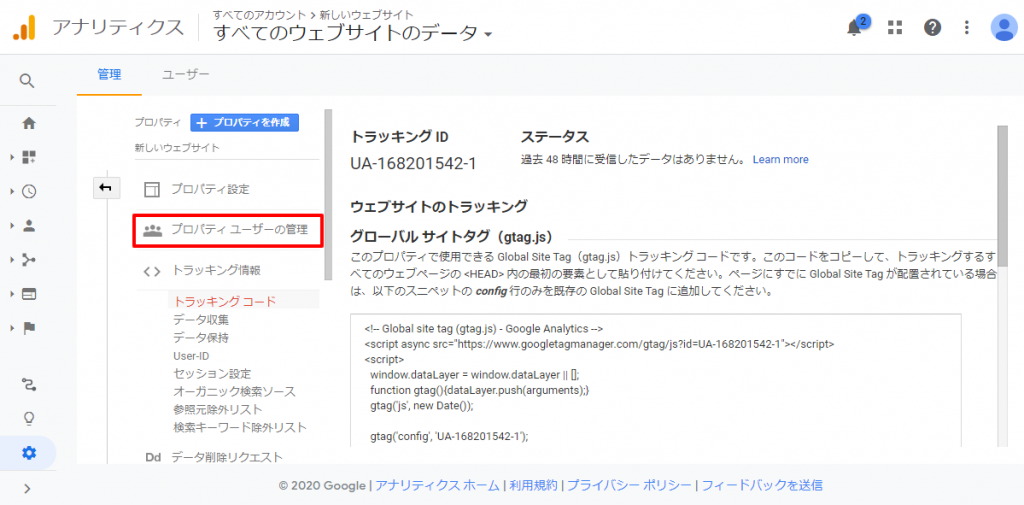Open the three-dot more options menu
The height and width of the screenshot is (505, 1024).
[x=967, y=27]
